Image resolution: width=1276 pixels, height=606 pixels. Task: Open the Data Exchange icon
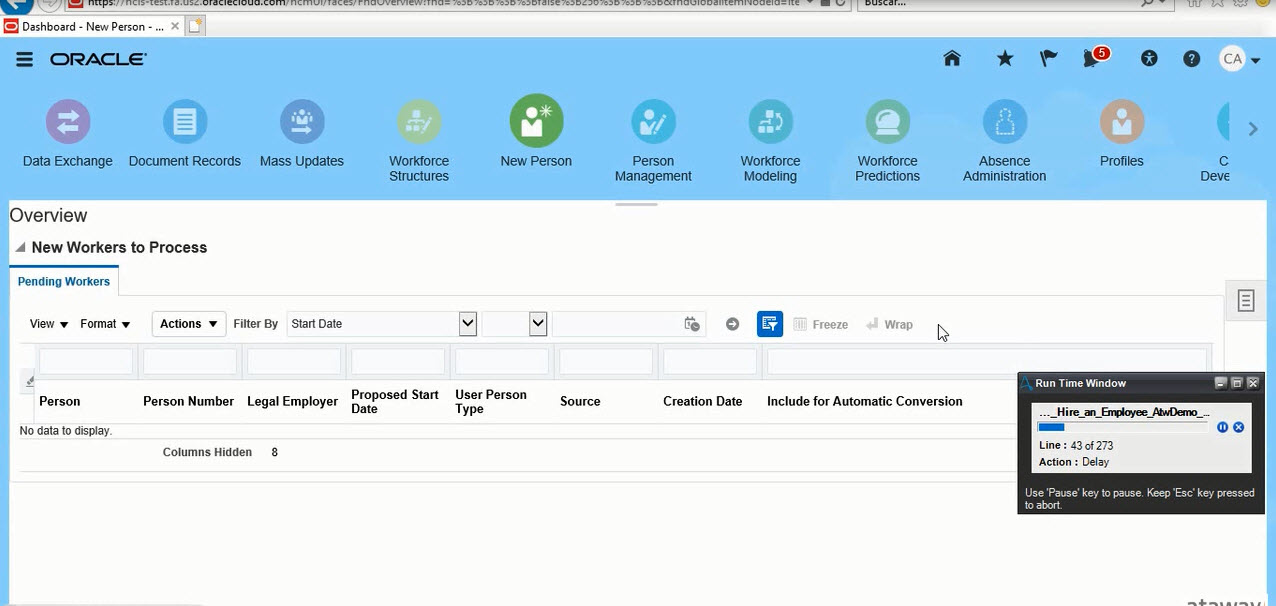[x=68, y=122]
